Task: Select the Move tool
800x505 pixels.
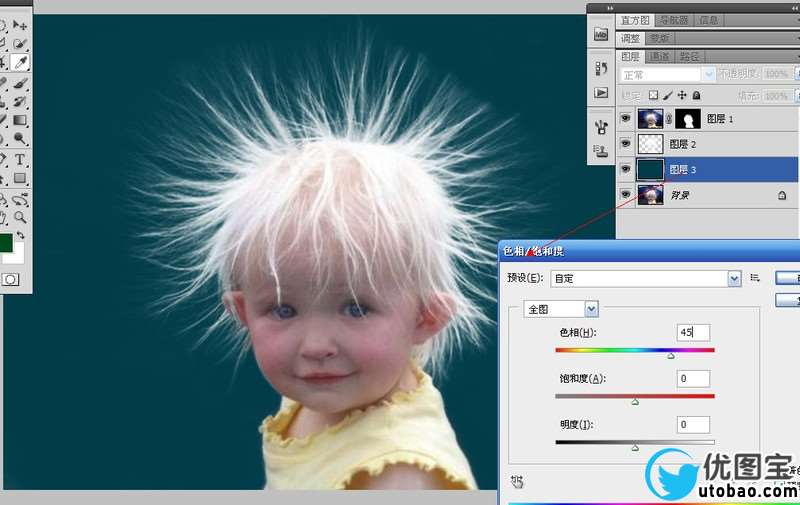Action: (20, 24)
